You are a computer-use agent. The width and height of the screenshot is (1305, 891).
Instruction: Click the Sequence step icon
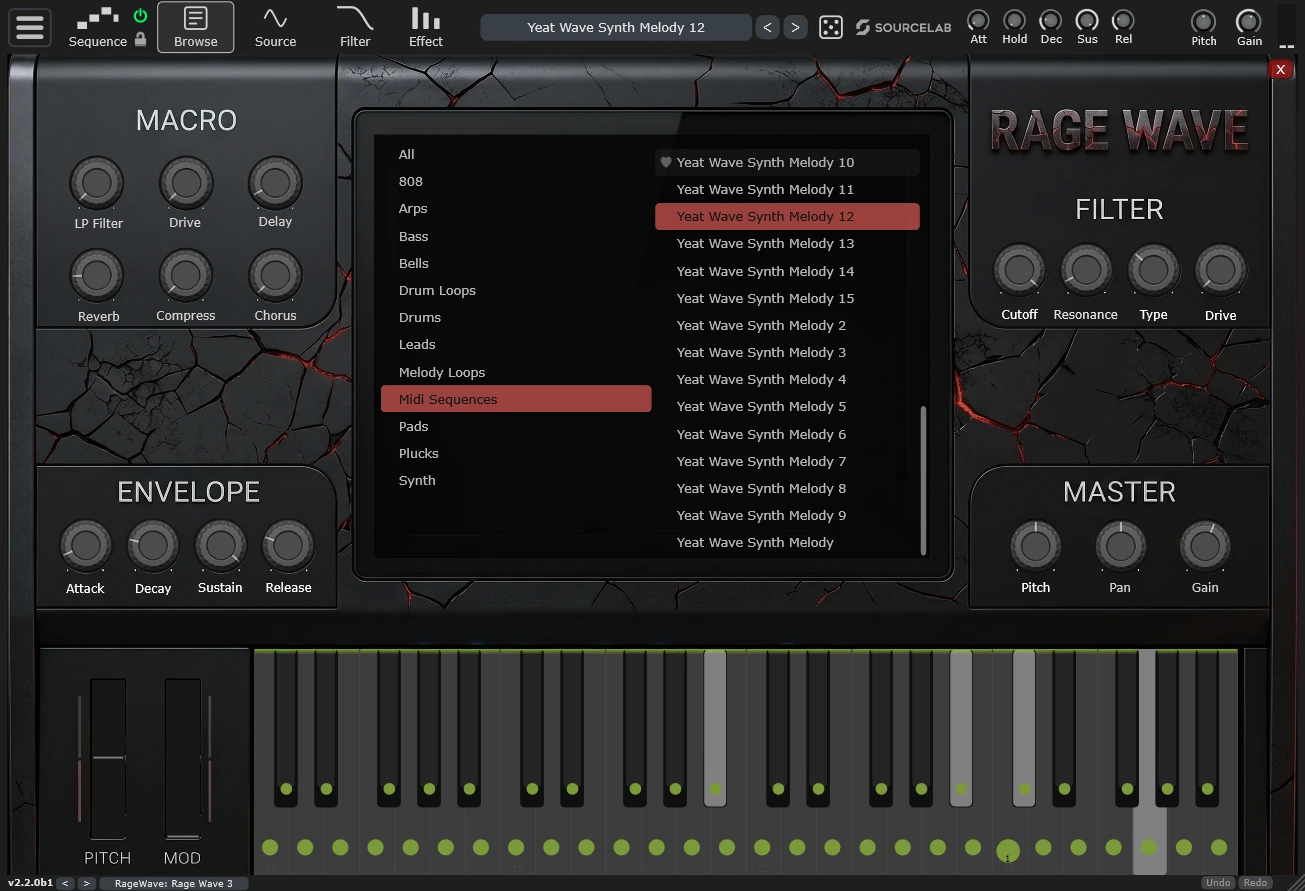pyautogui.click(x=97, y=18)
